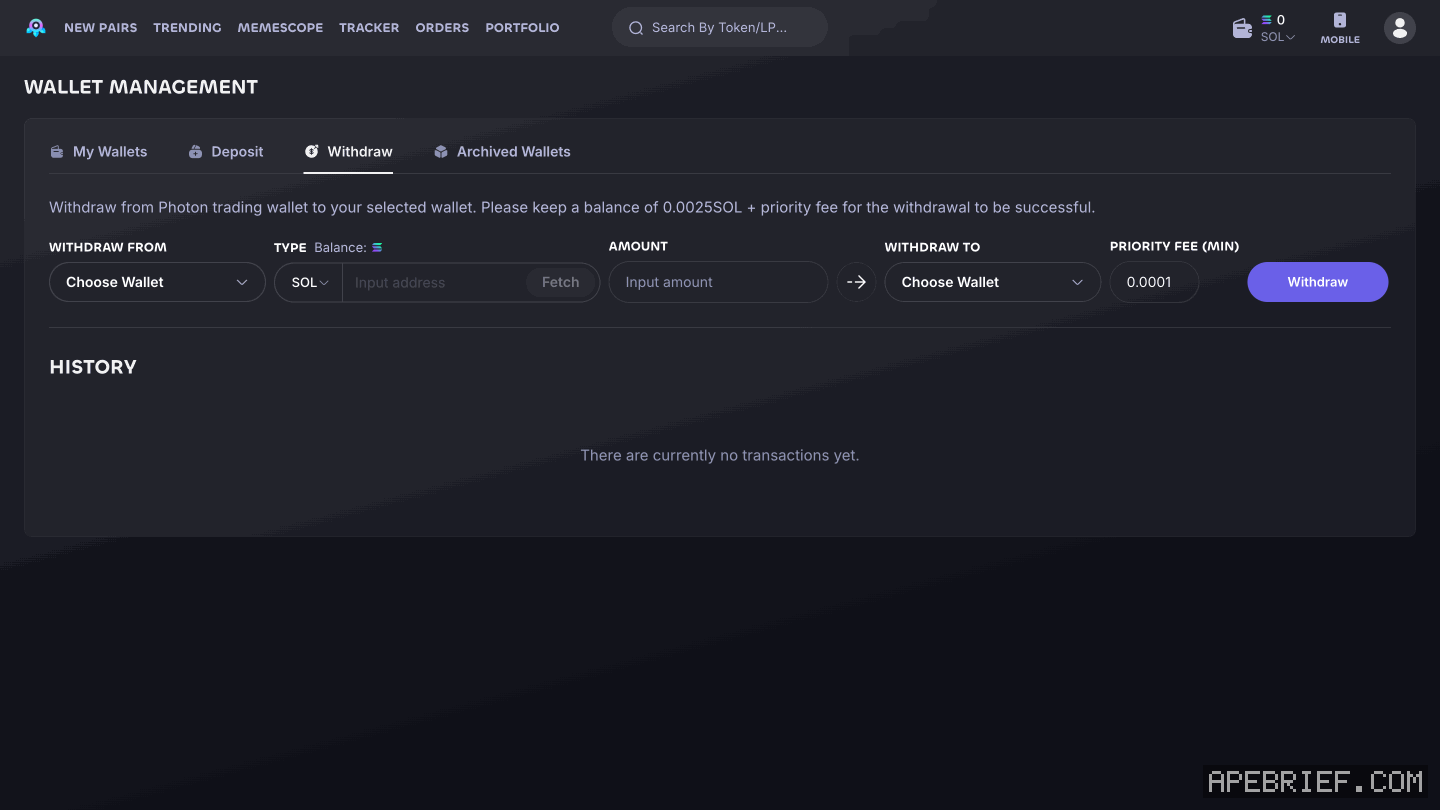Click the no transactions yet message
Screen dimensions: 1440x810
tap(720, 455)
